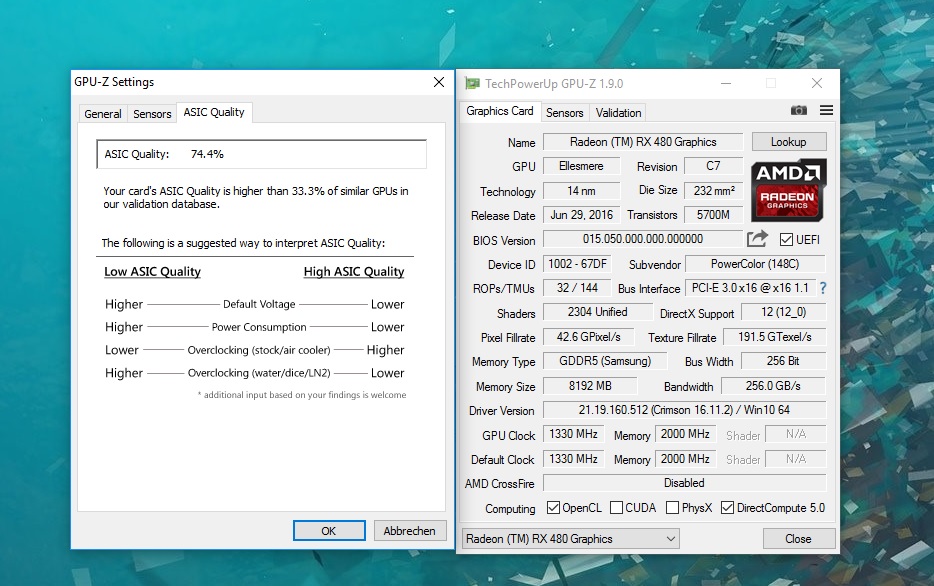
Task: Click the BIOS share/export arrow icon
Action: point(757,239)
